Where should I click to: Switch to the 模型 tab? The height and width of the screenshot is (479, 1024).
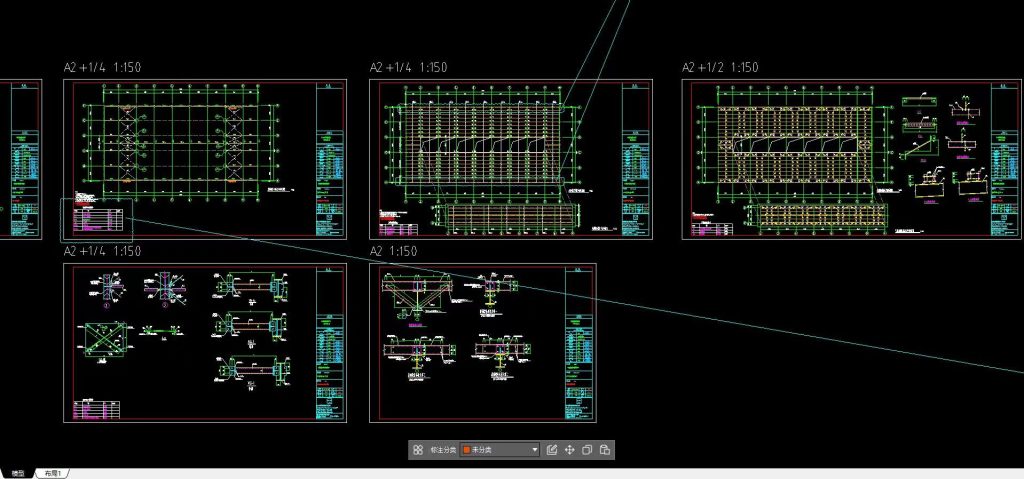tap(17, 473)
